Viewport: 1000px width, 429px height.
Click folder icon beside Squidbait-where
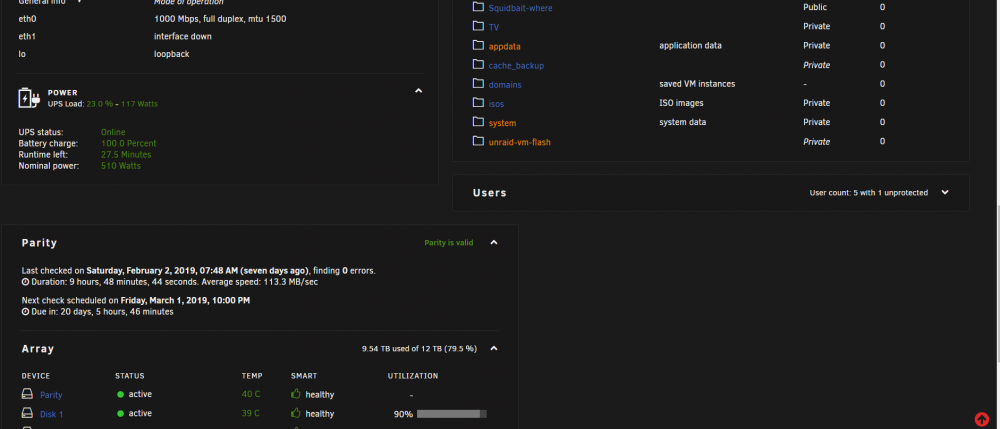(x=478, y=7)
